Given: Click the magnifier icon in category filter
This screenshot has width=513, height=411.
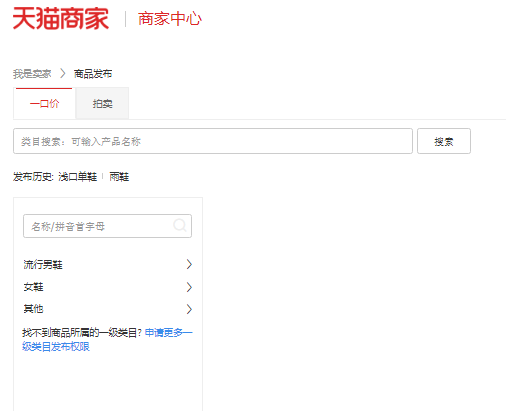Looking at the screenshot, I should (x=180, y=226).
